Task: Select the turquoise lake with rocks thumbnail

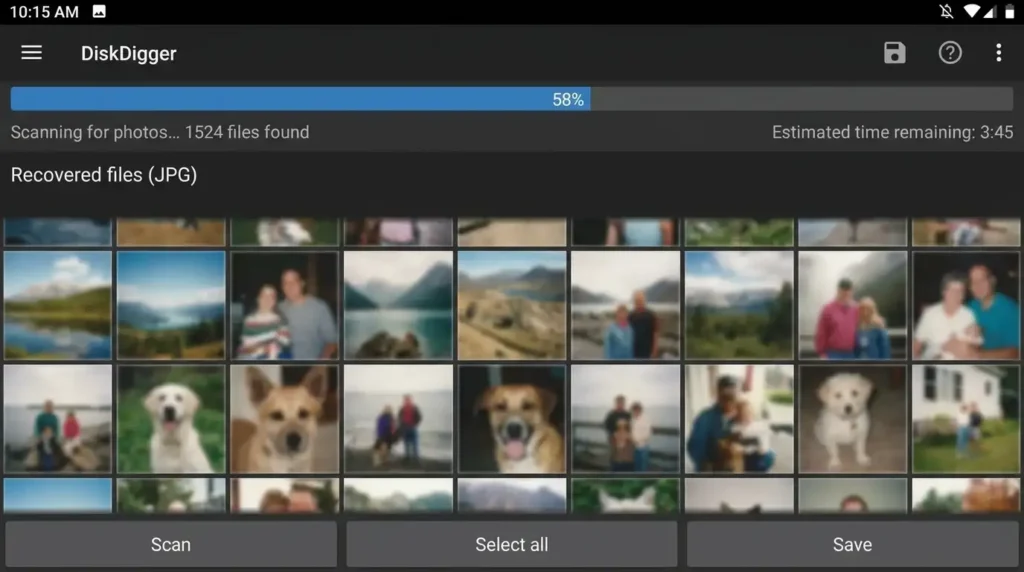Action: 398,305
